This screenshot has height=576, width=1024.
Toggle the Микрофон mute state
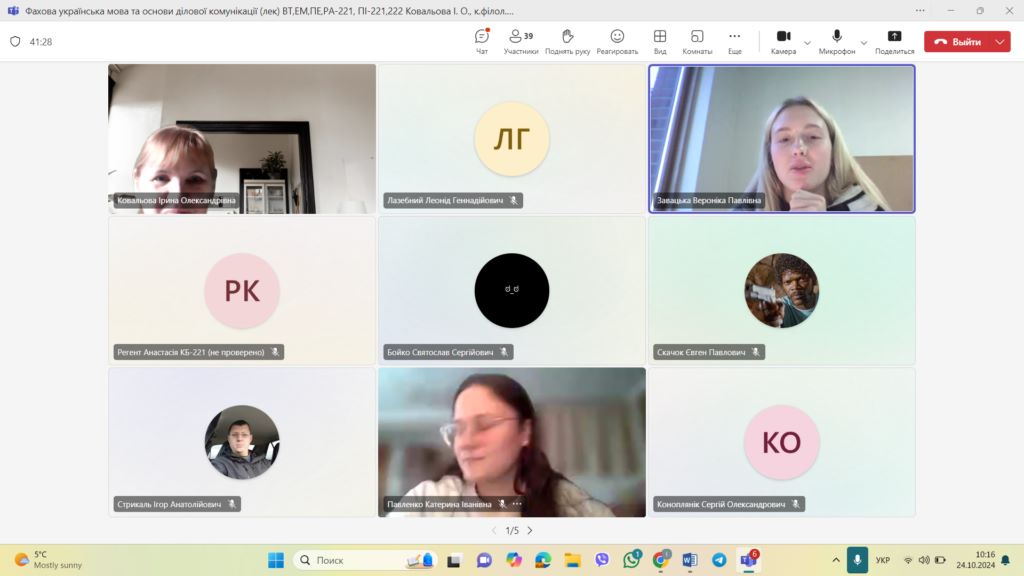click(x=837, y=41)
